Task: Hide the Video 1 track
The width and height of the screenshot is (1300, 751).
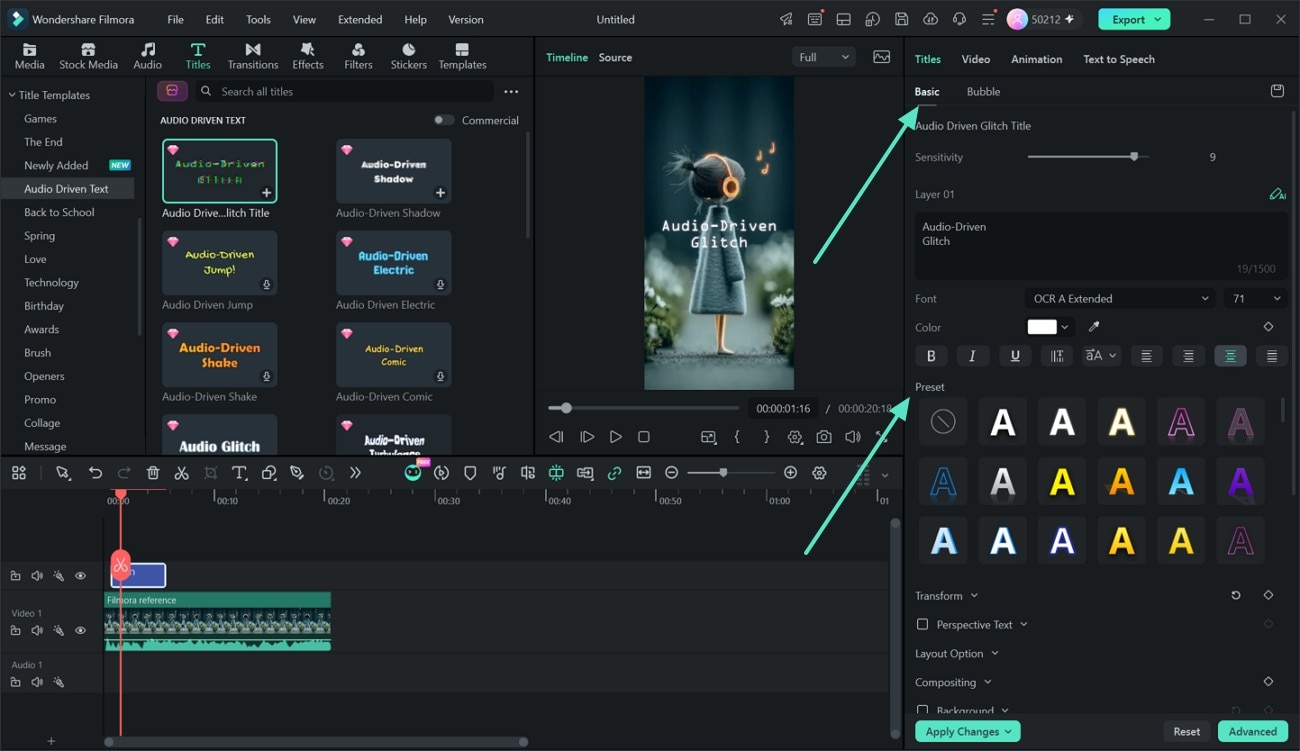Action: pos(81,630)
